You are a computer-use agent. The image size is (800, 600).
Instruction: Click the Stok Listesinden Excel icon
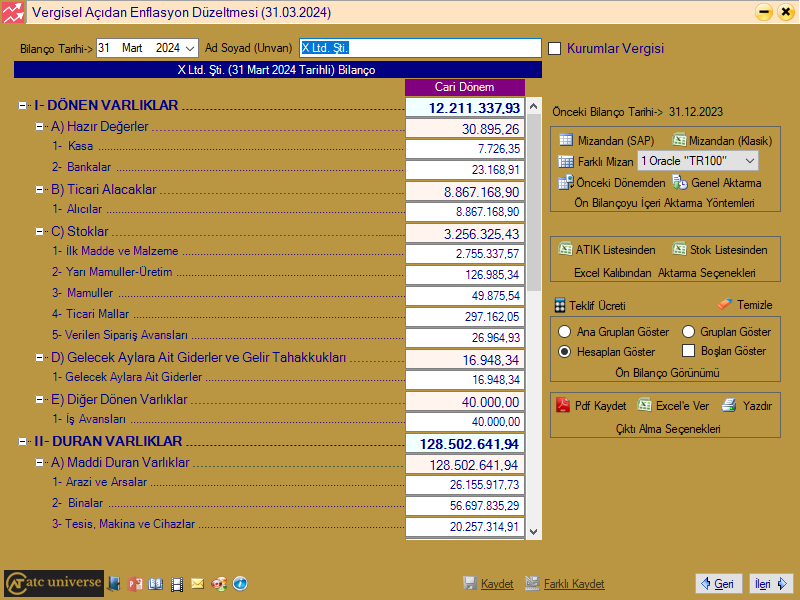(679, 249)
